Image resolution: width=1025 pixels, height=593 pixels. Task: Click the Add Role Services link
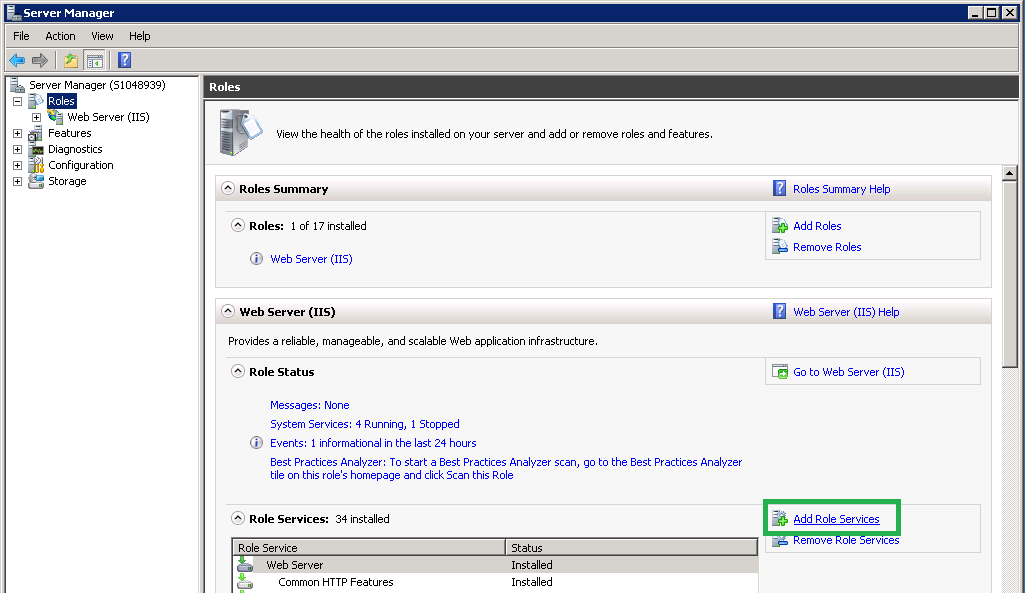click(x=836, y=519)
